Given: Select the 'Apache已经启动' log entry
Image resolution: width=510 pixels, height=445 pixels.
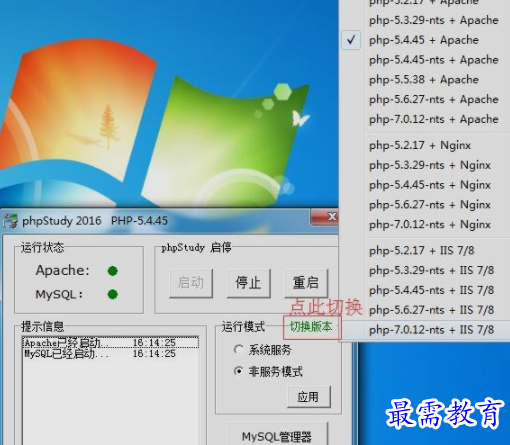Looking at the screenshot, I should [111, 343].
